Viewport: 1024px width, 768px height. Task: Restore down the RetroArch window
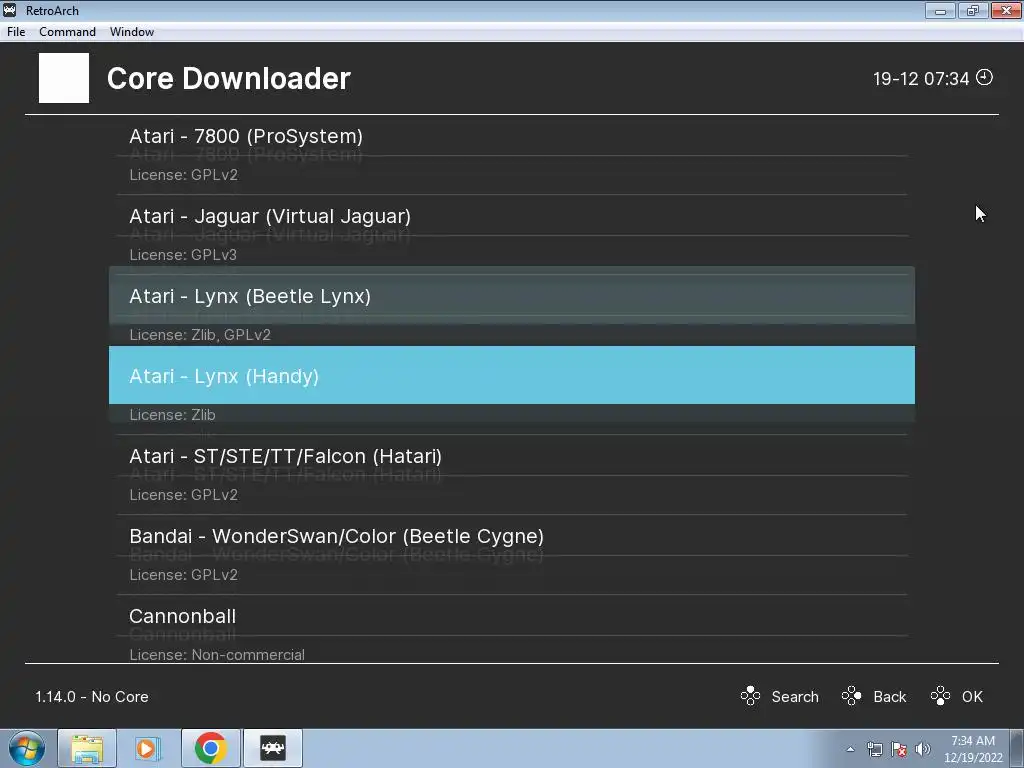pyautogui.click(x=973, y=10)
